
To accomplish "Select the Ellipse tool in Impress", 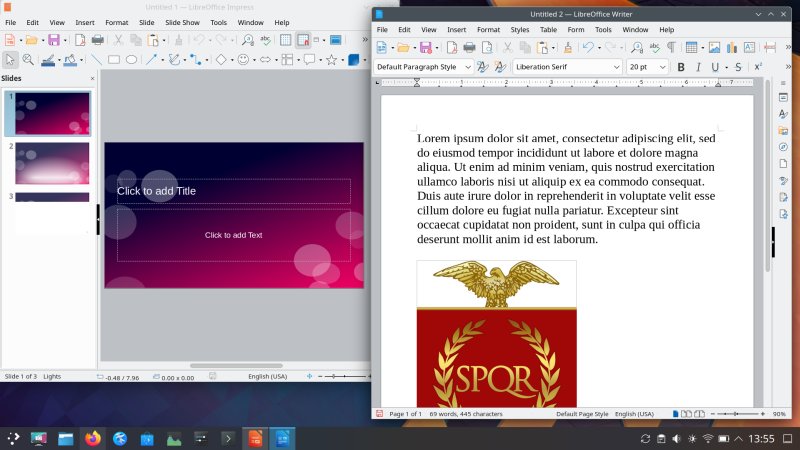I will pos(131,60).
